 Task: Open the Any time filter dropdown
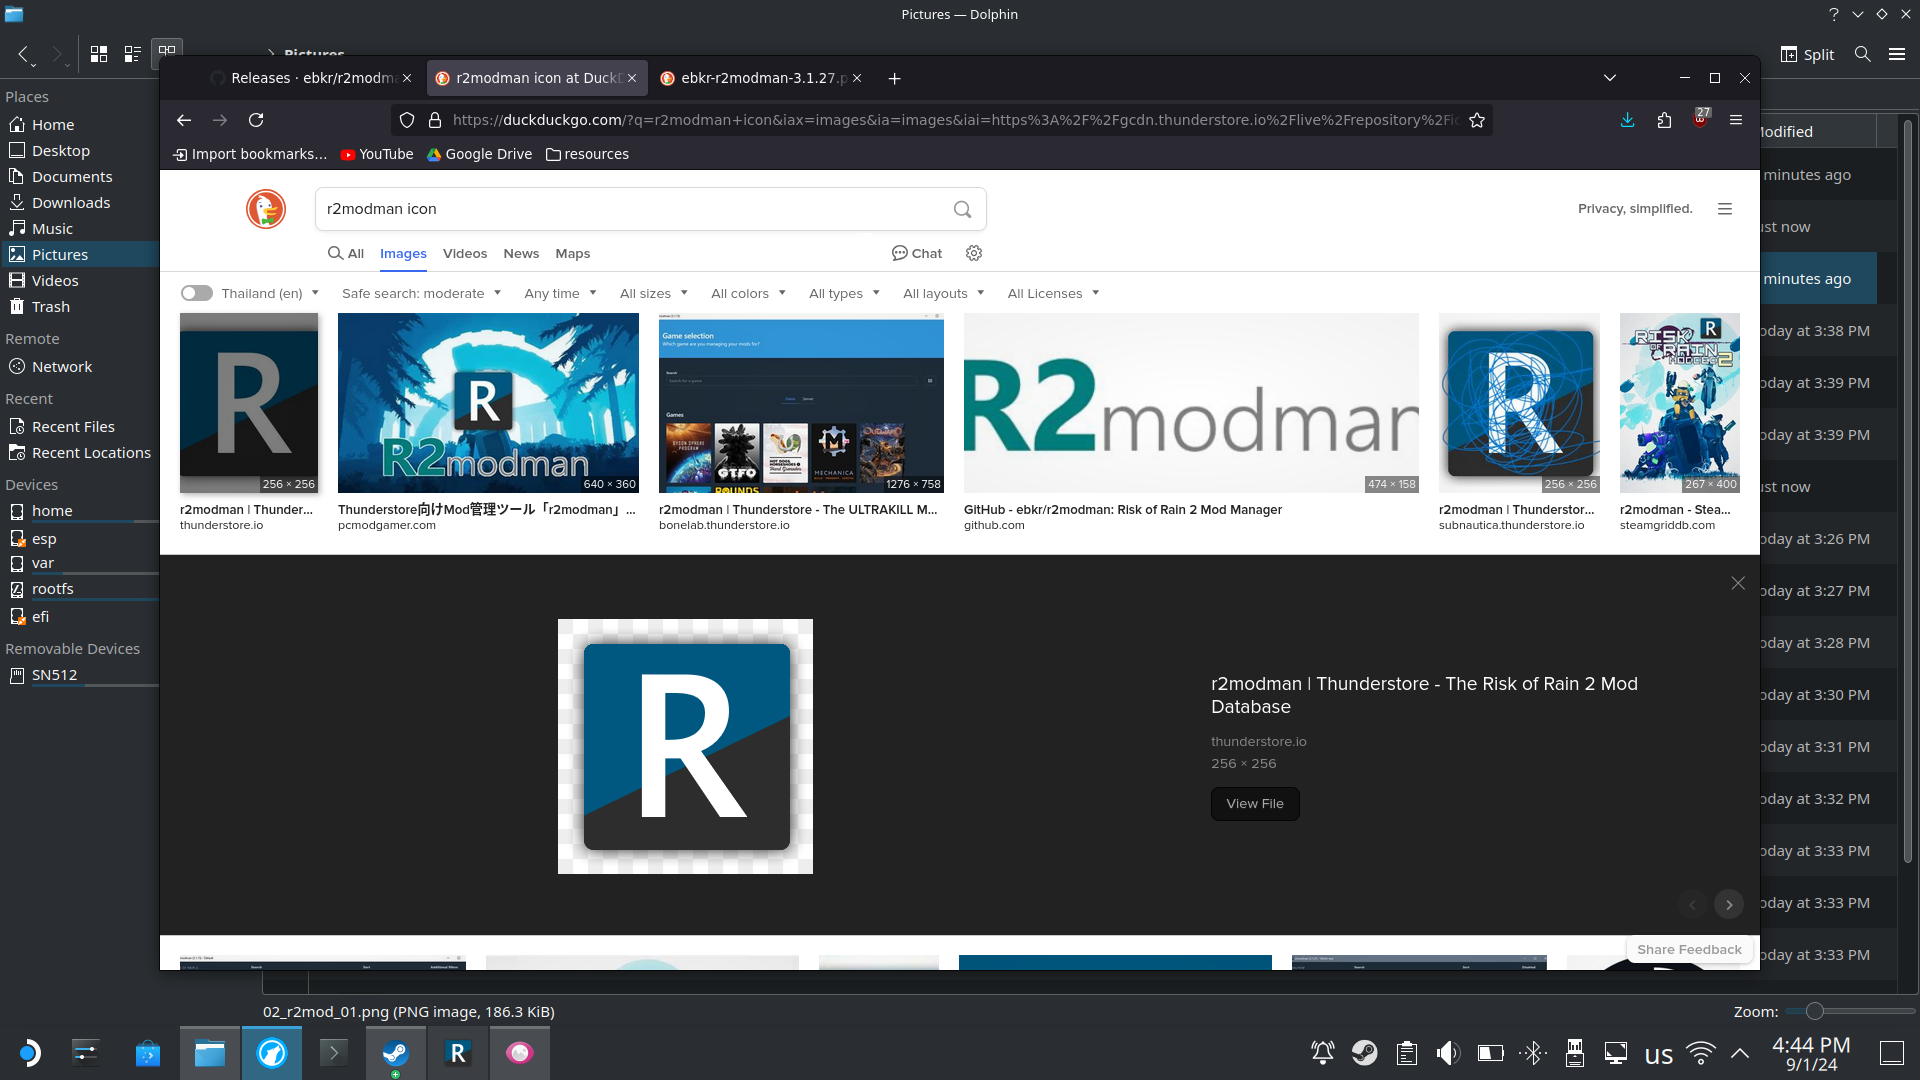560,293
